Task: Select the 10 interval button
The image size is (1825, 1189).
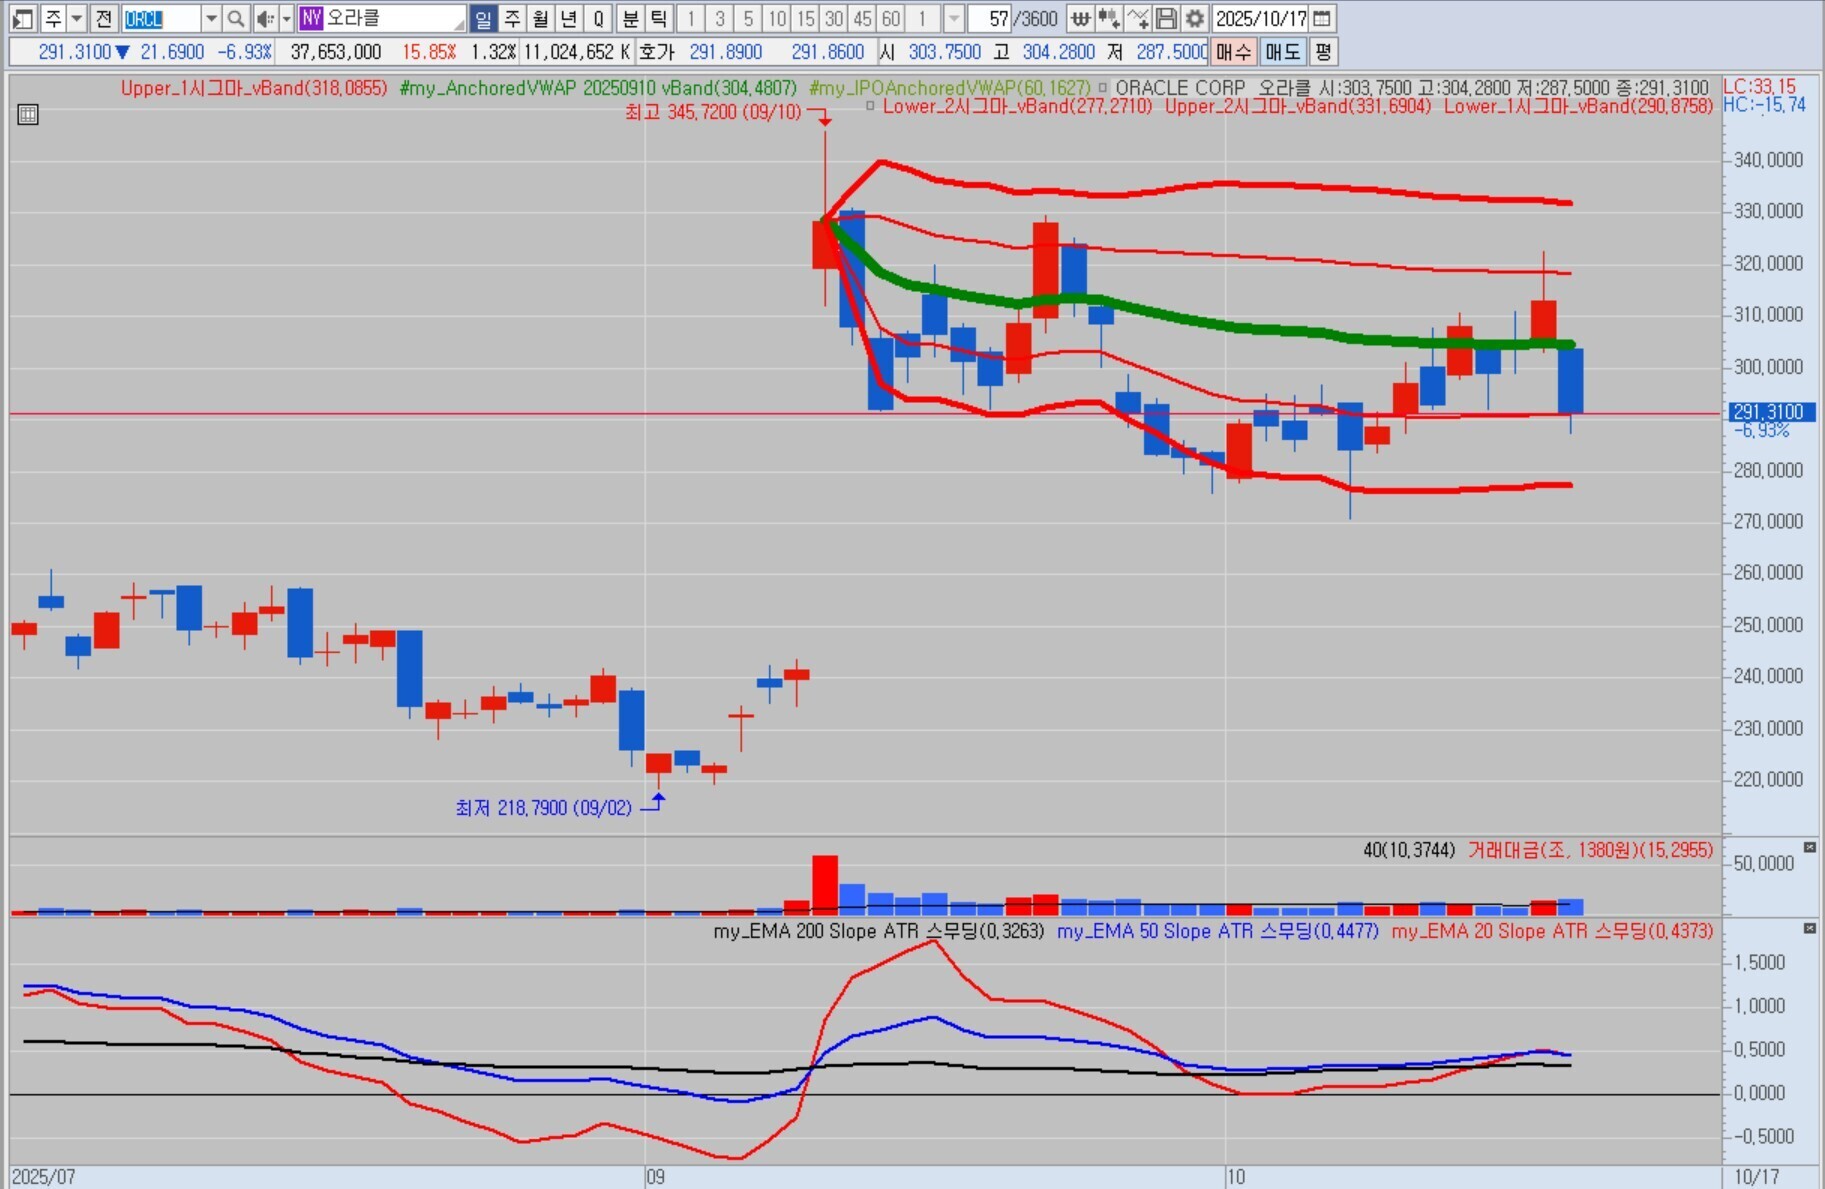Action: tap(777, 18)
